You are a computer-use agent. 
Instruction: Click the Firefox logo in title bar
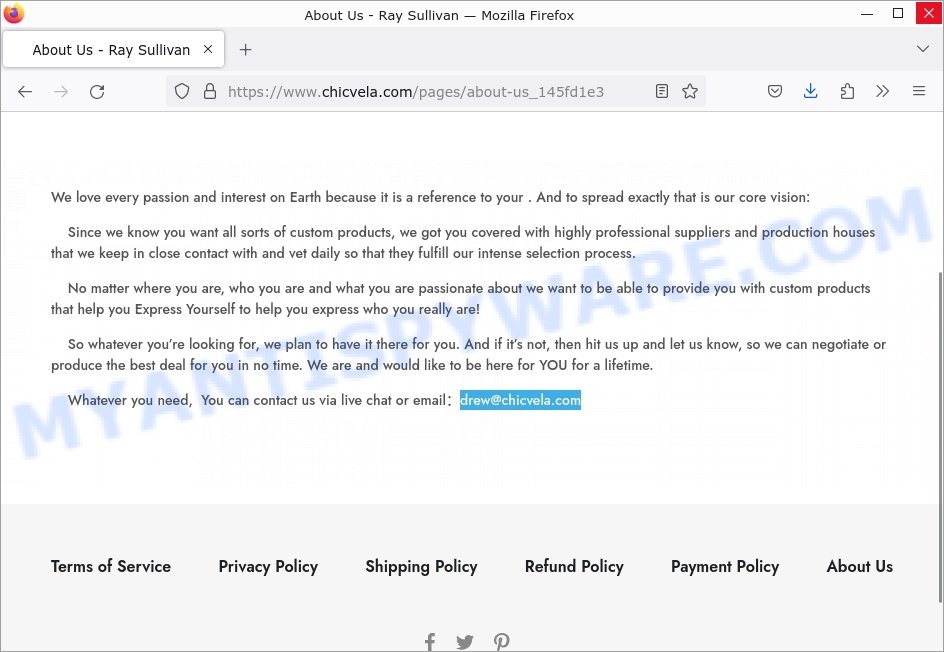13,13
